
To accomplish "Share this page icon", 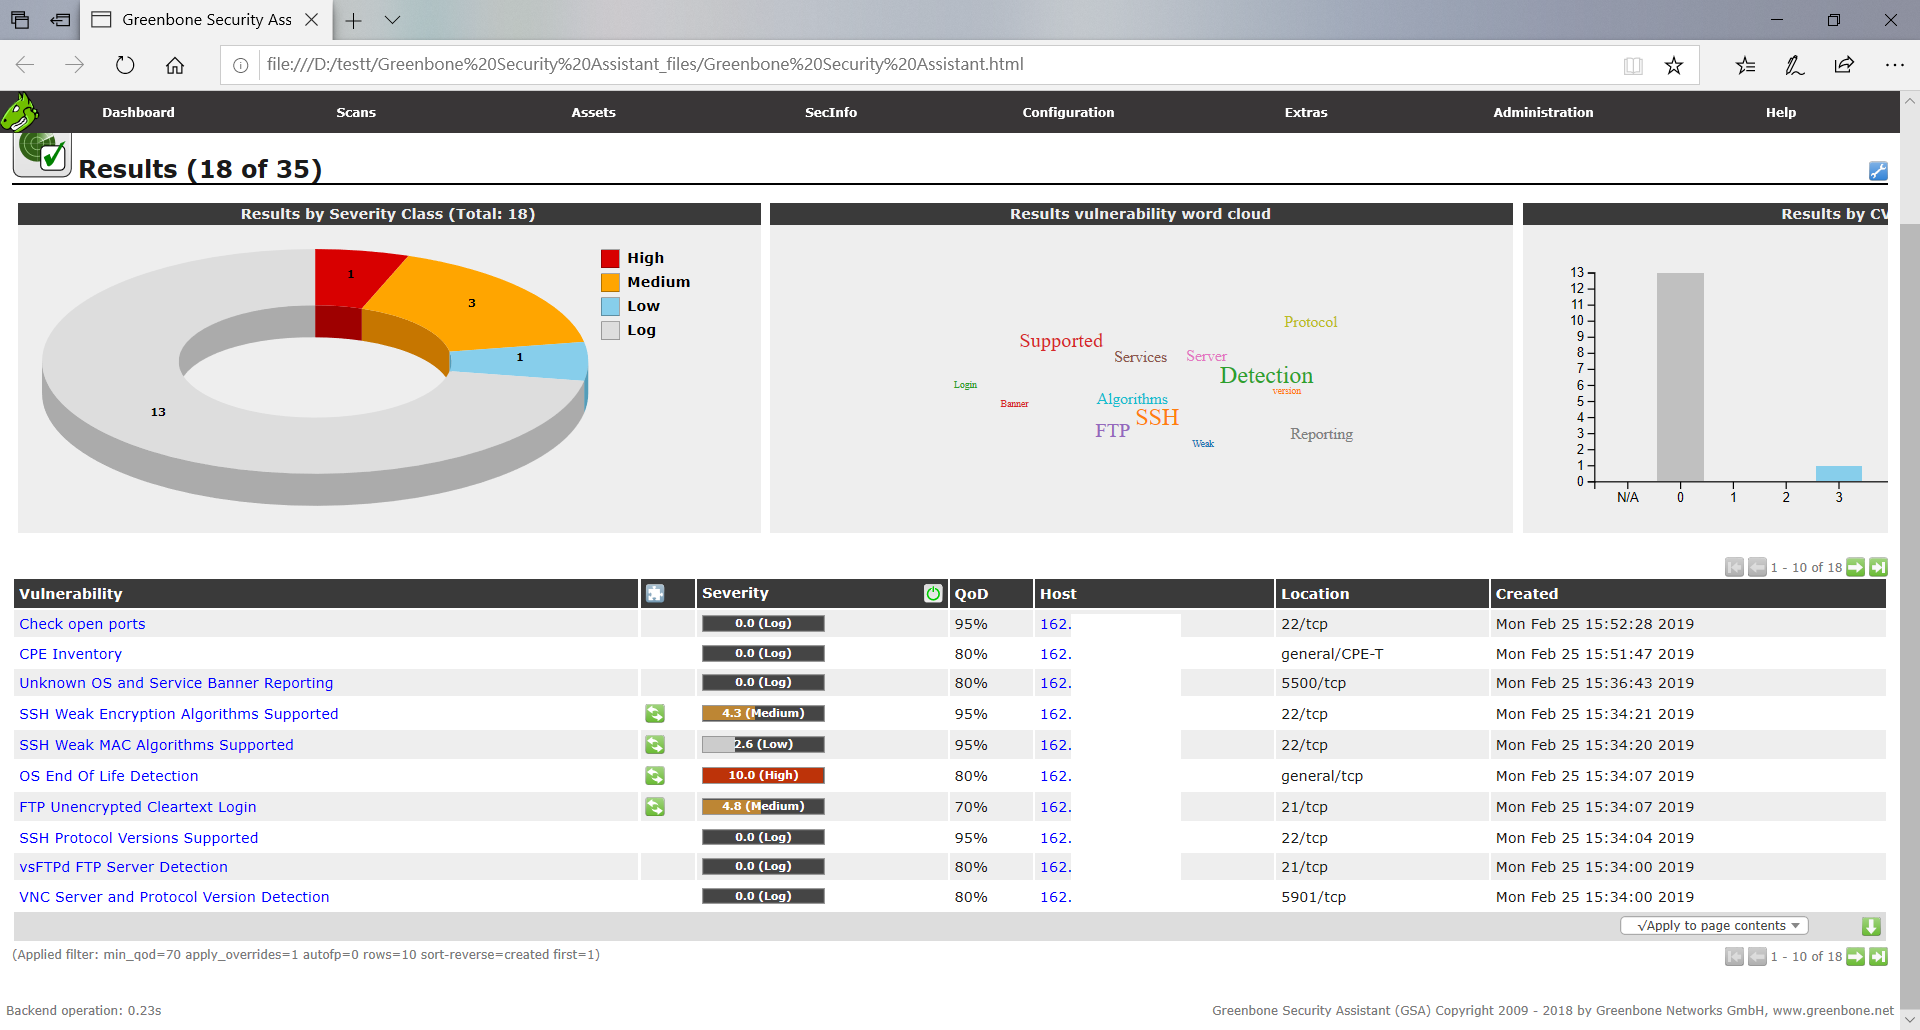I will point(1844,65).
